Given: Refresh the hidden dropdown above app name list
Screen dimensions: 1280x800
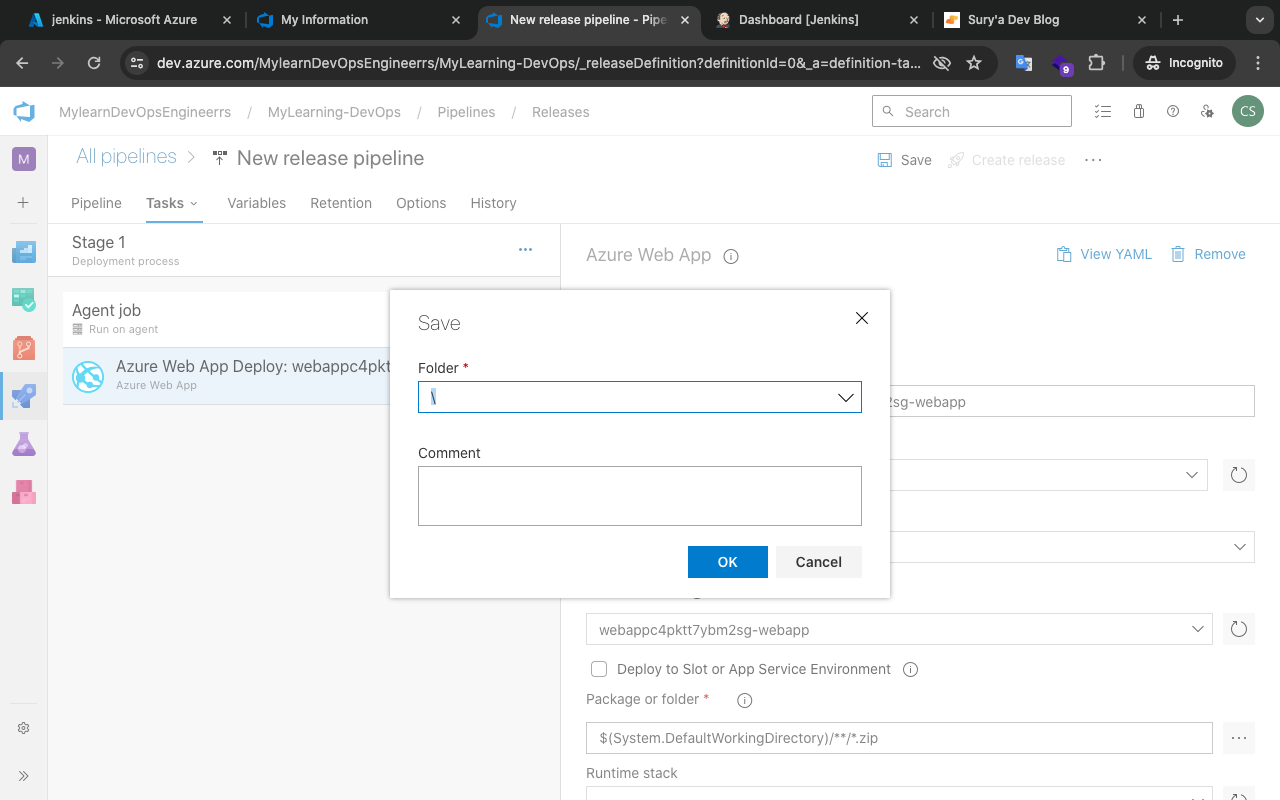Looking at the screenshot, I should pos(1239,475).
